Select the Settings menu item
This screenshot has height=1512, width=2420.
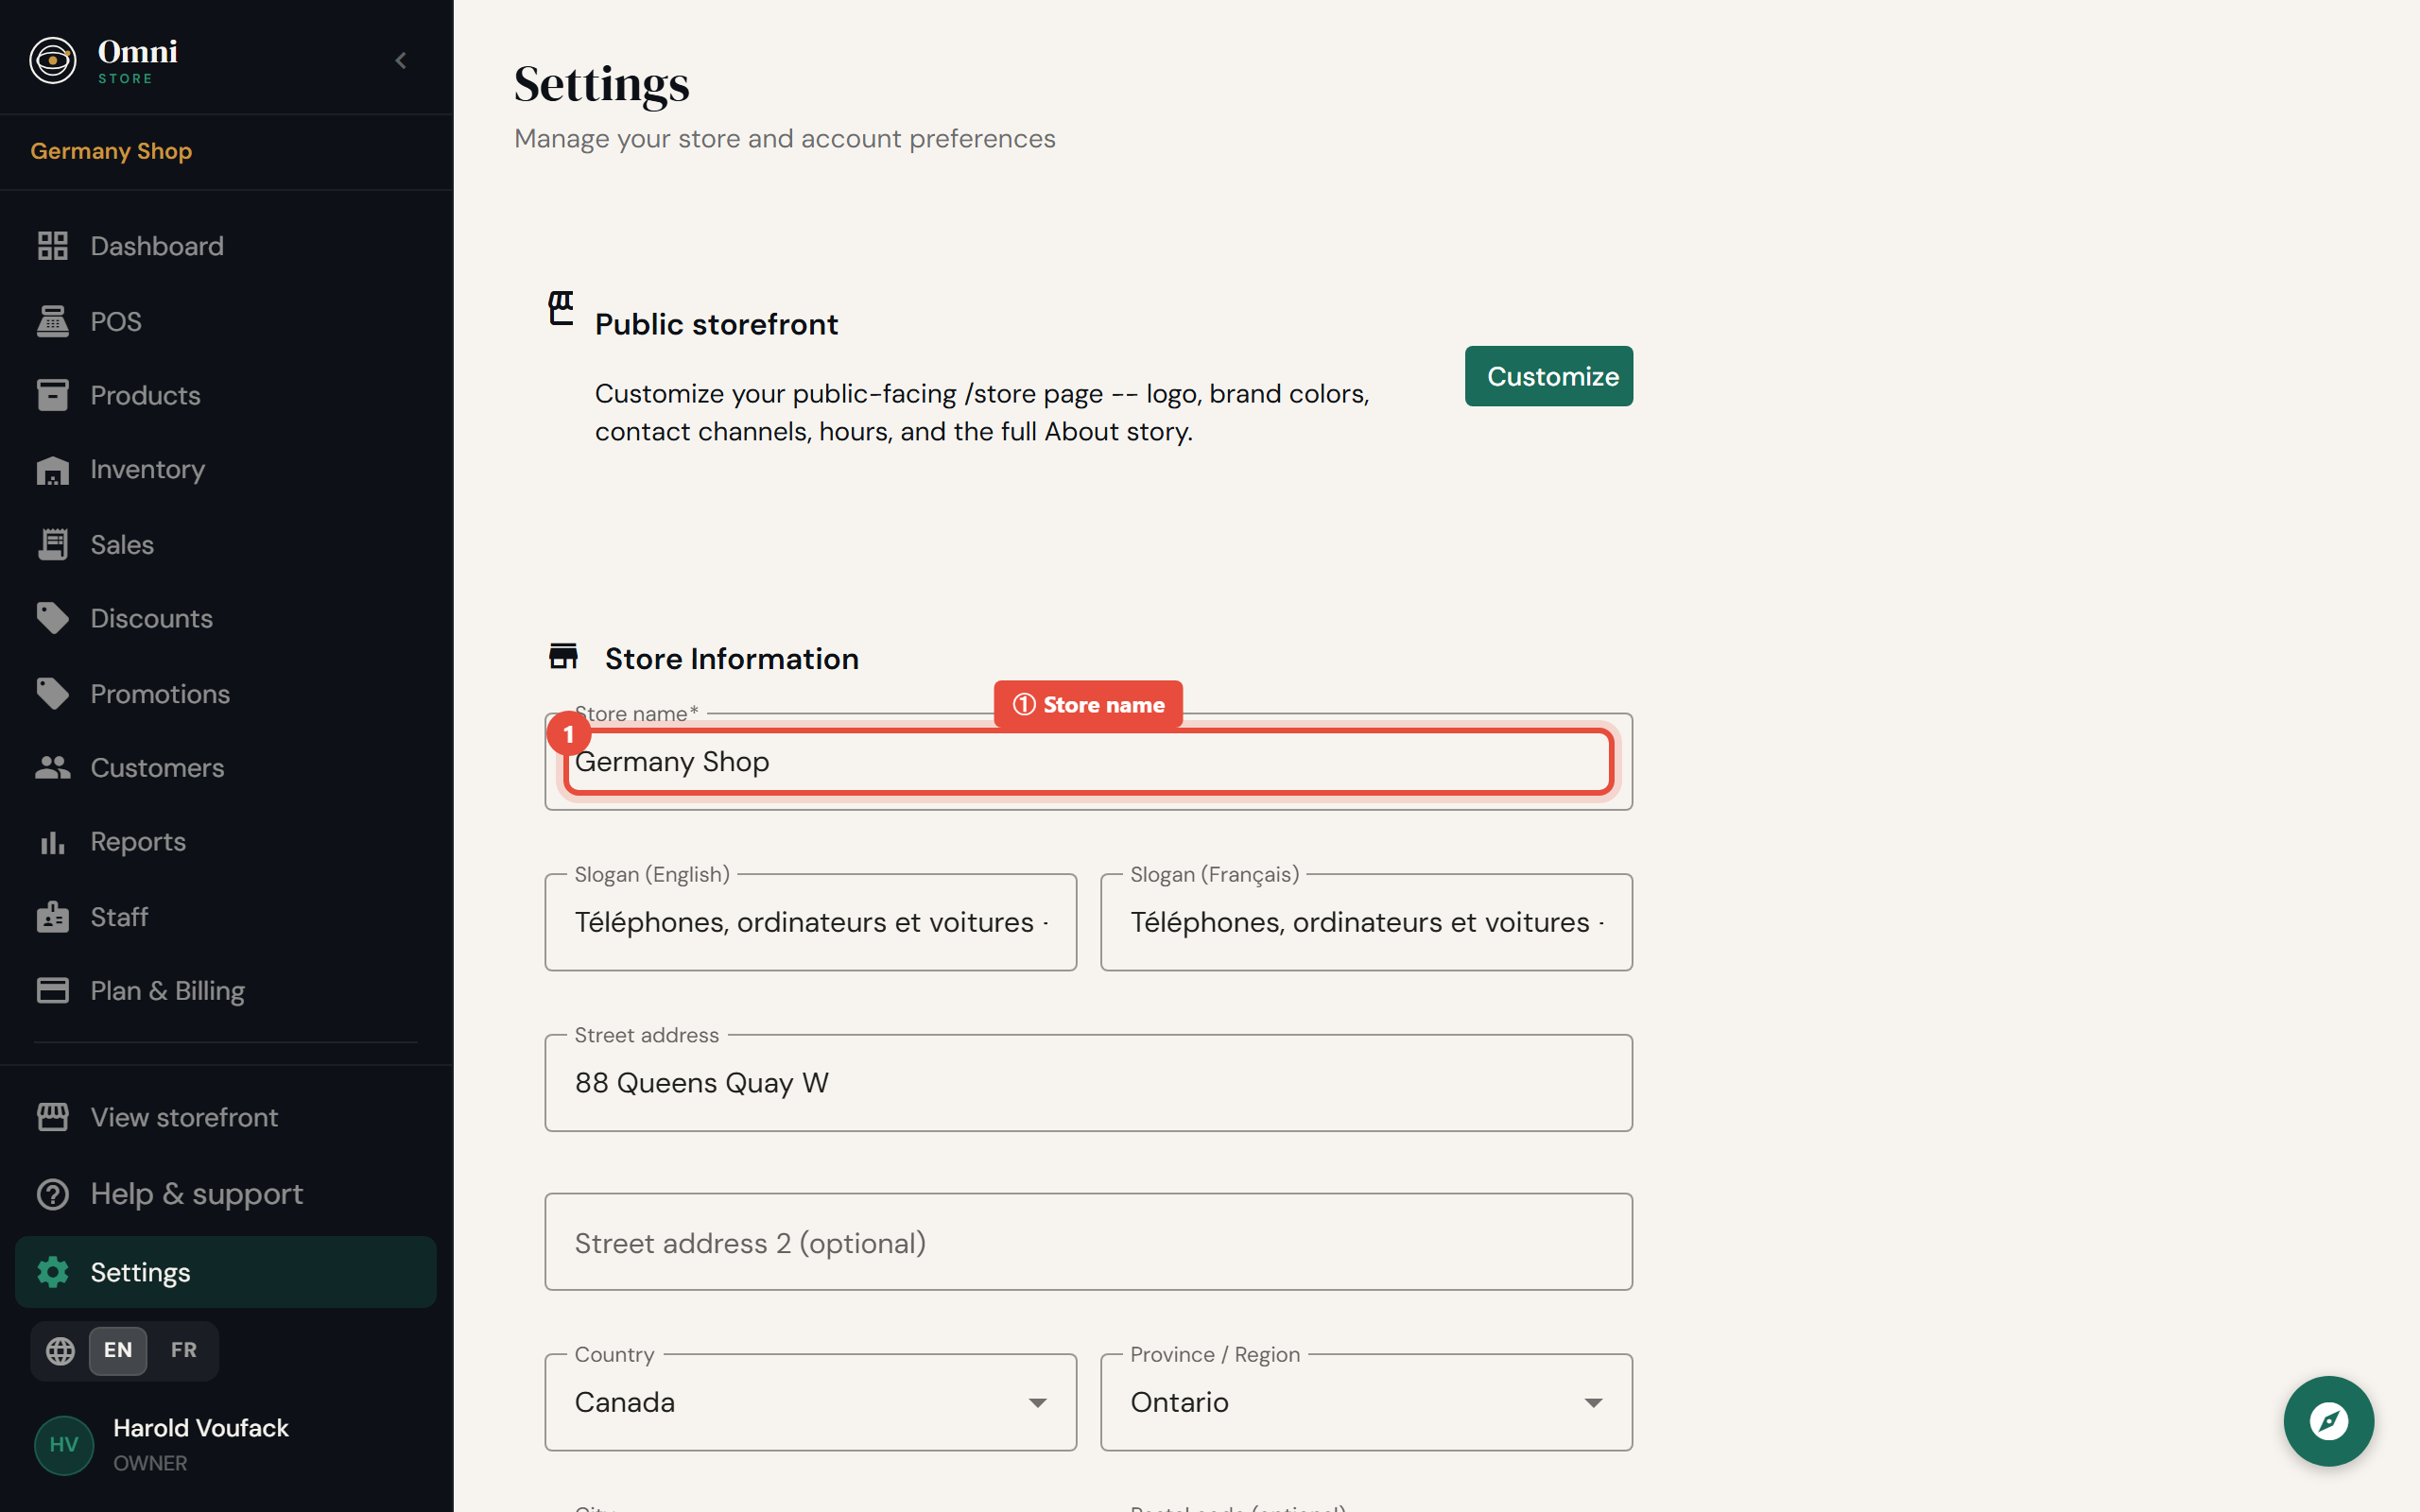pyautogui.click(x=226, y=1272)
